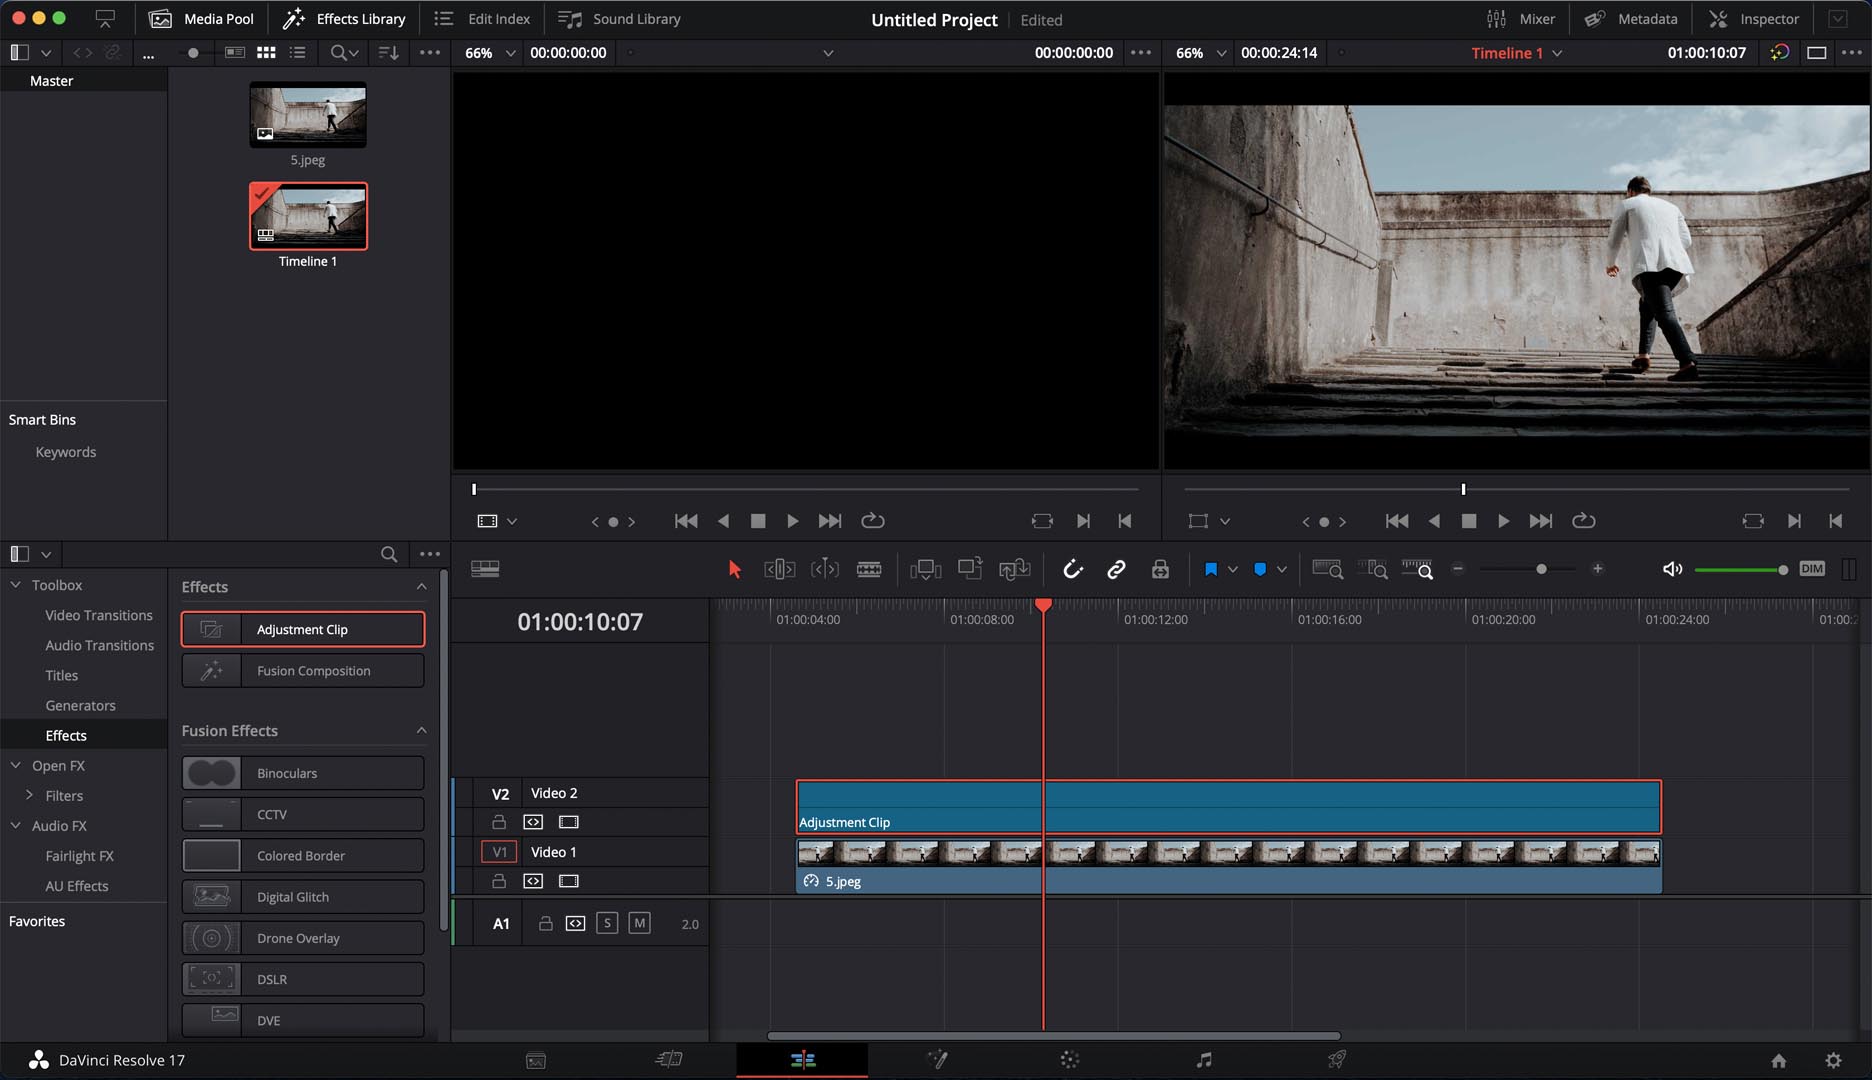This screenshot has height=1080, width=1872.
Task: Collapse the Fusion Effects section
Action: coord(421,731)
